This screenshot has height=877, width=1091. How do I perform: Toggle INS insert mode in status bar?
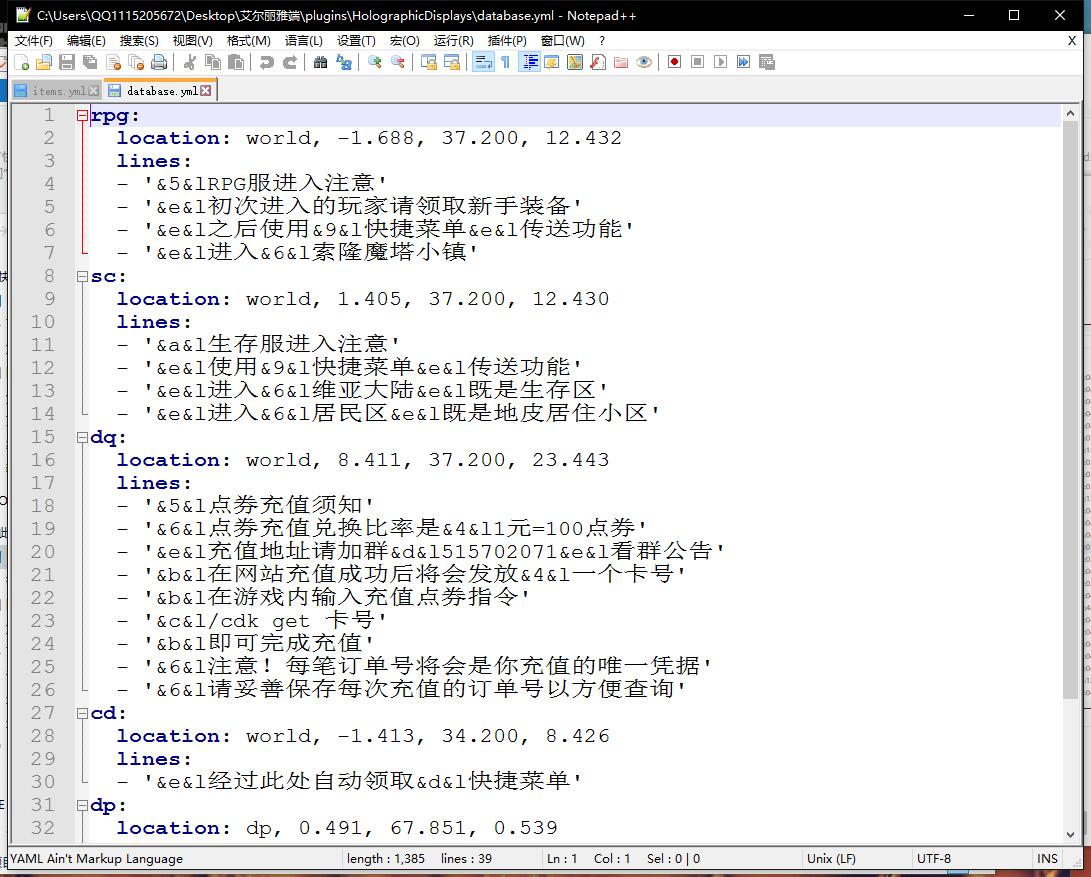[x=1047, y=858]
